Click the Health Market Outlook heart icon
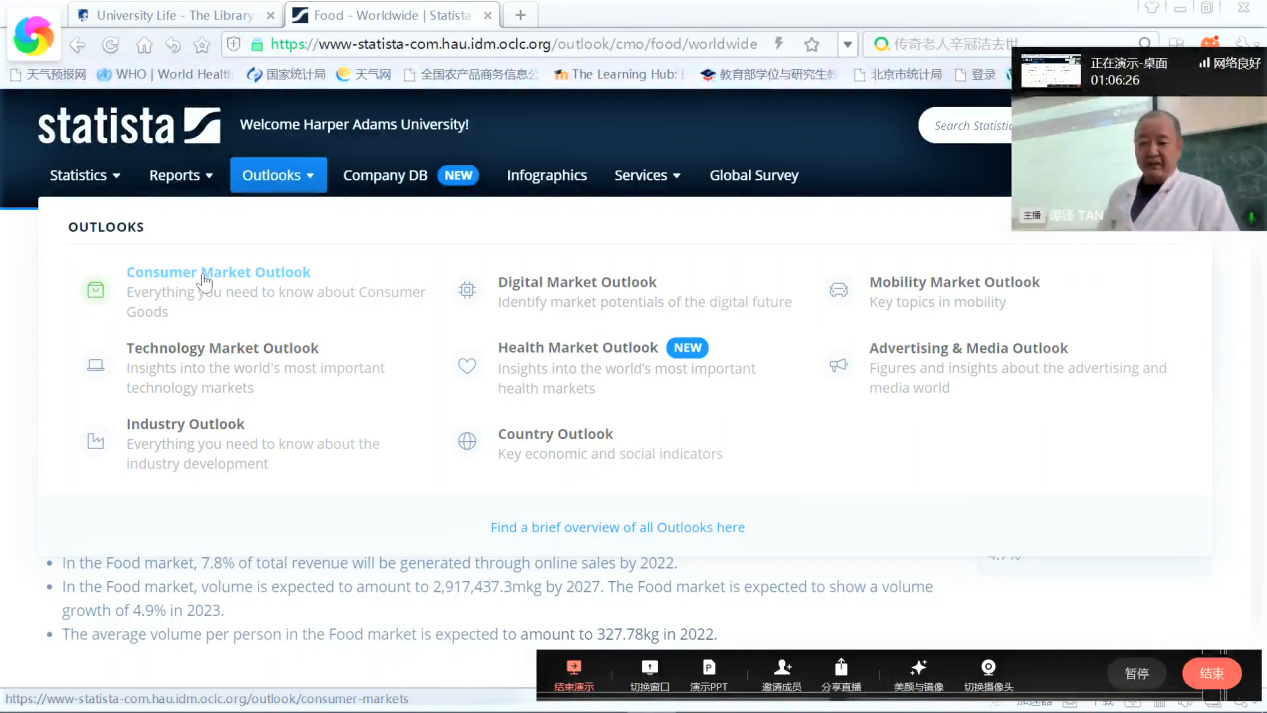The height and width of the screenshot is (713, 1267). [467, 366]
